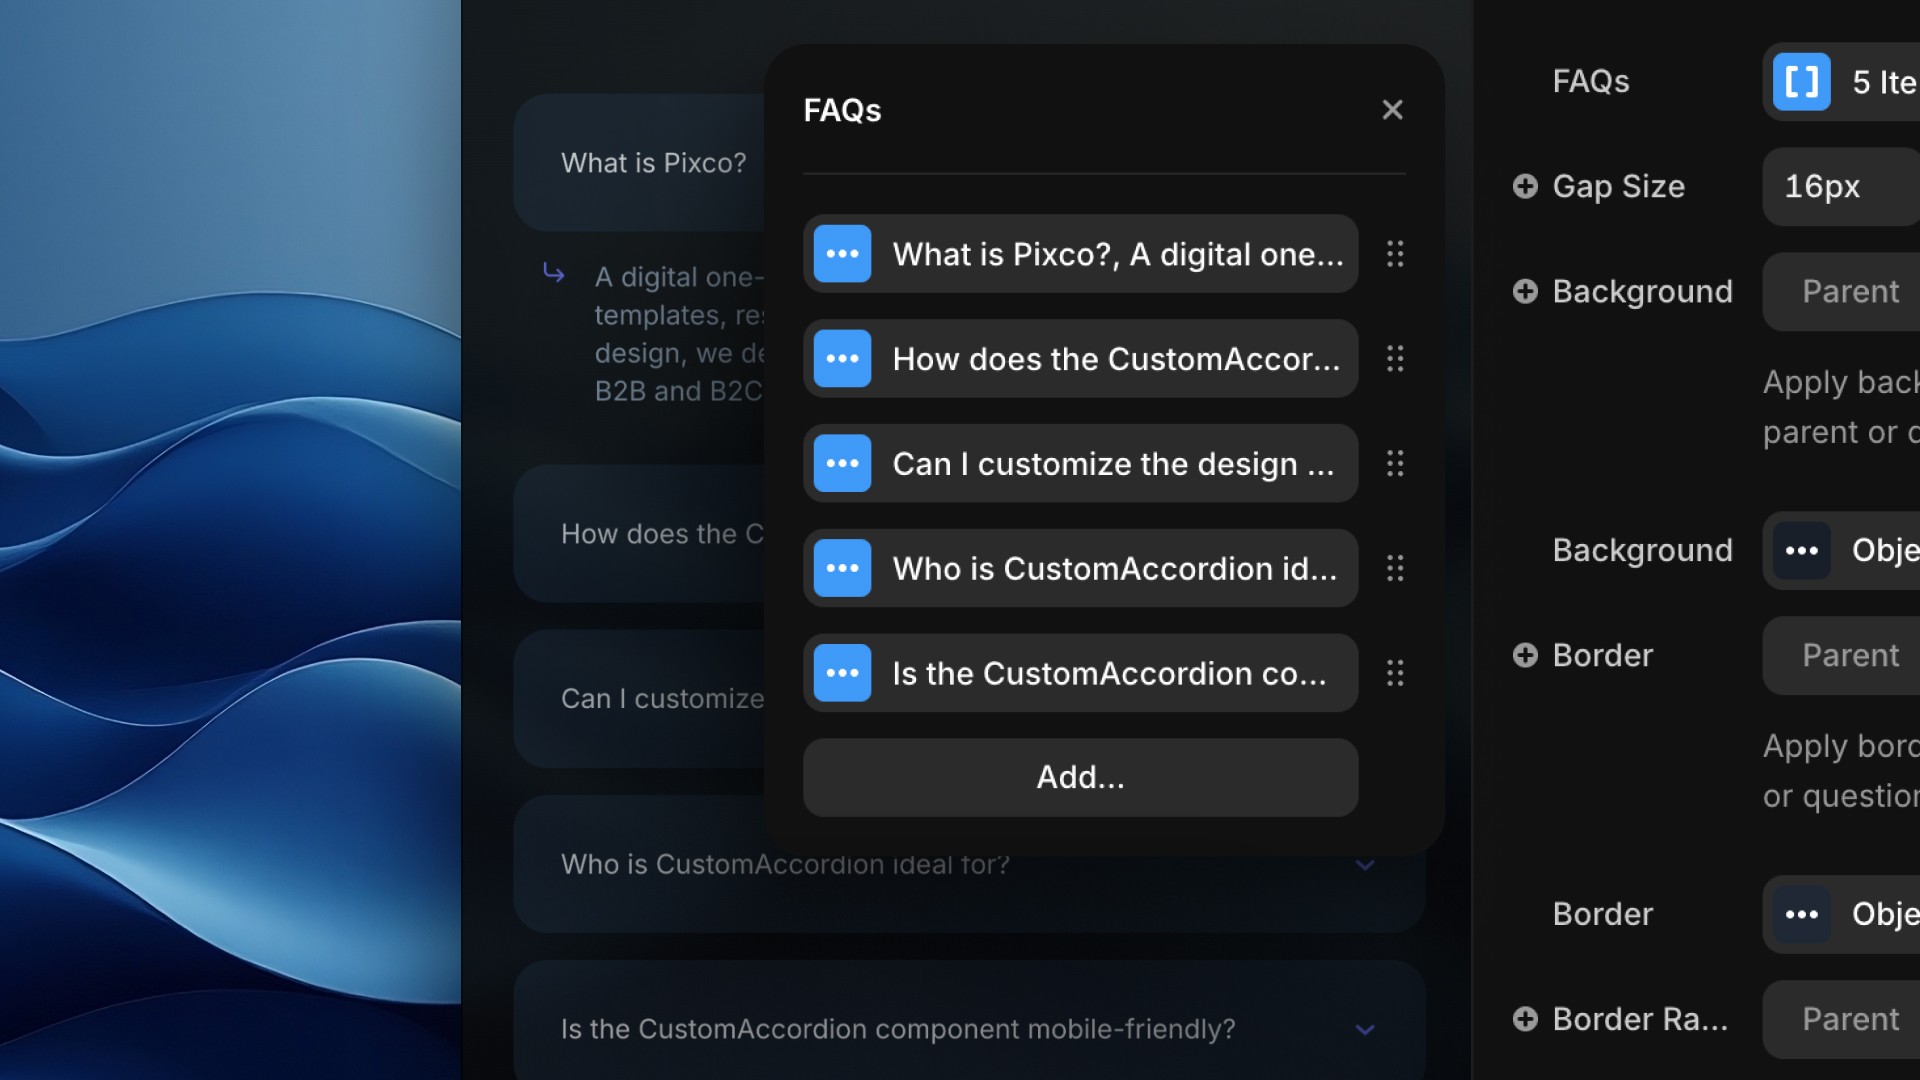Click the 'FAQs' property label in right panel
The width and height of the screenshot is (1920, 1080).
pos(1590,81)
